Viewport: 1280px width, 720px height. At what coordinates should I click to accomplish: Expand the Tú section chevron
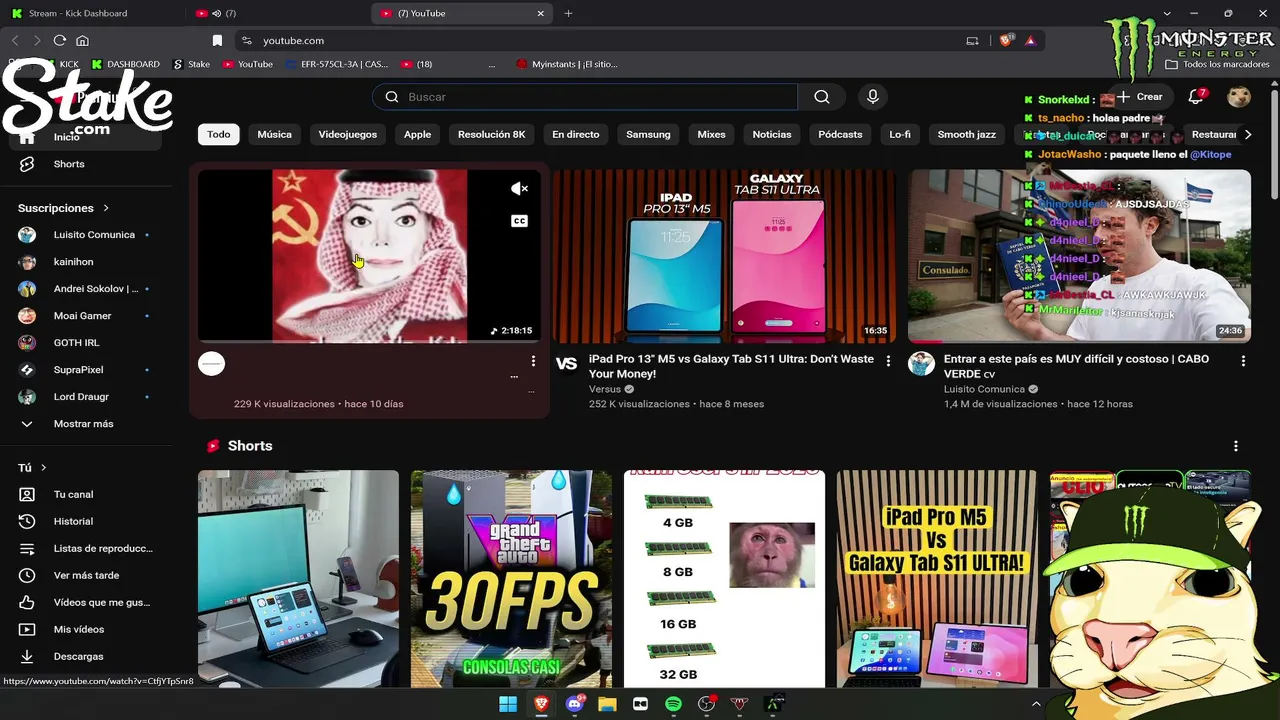point(43,468)
